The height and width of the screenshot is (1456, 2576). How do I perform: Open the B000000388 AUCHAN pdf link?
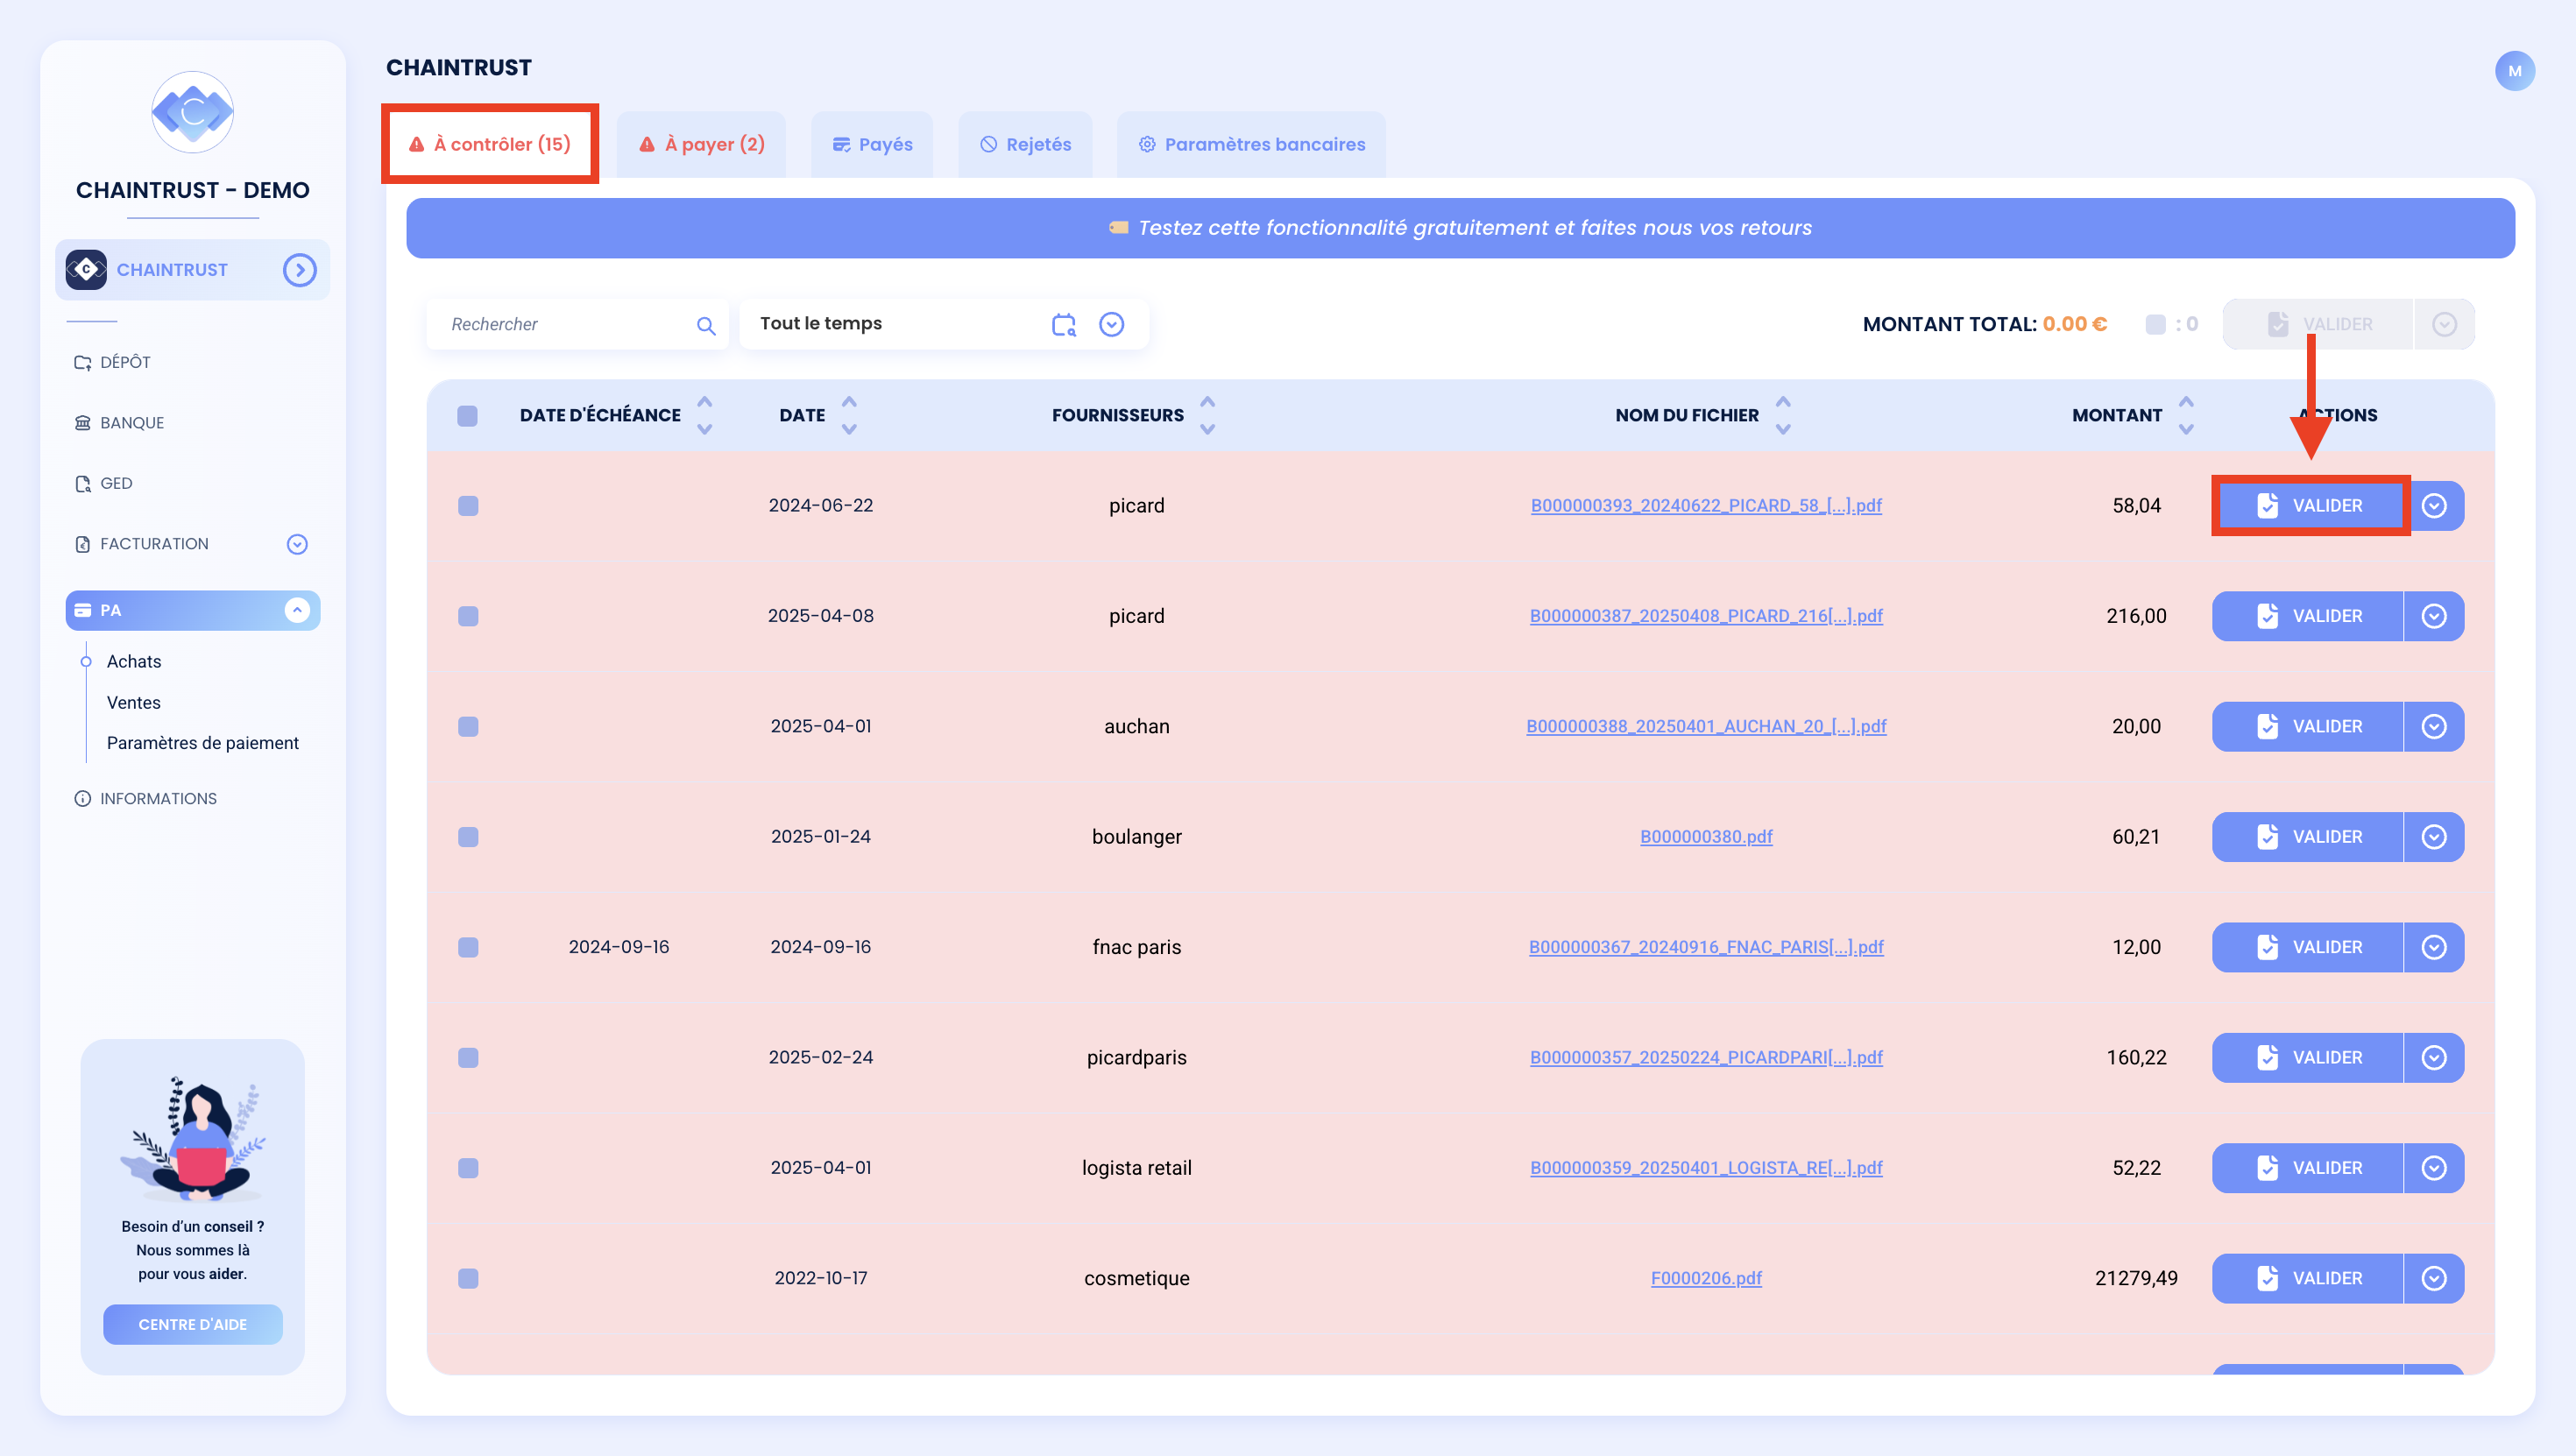pyautogui.click(x=1706, y=727)
